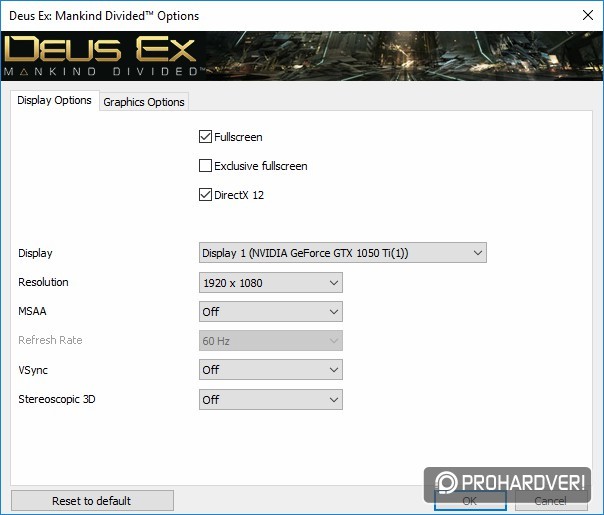604x515 pixels.
Task: Expand the MSAA dropdown
Action: [271, 312]
